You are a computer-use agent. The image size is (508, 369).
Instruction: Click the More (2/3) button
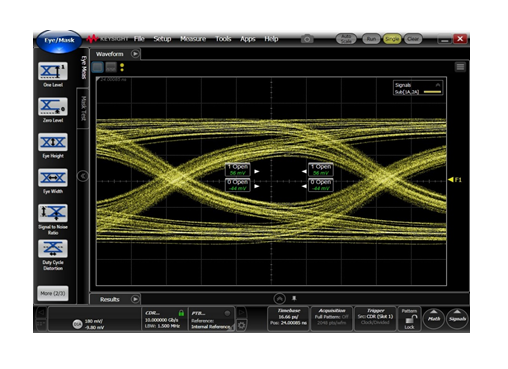[x=53, y=293]
